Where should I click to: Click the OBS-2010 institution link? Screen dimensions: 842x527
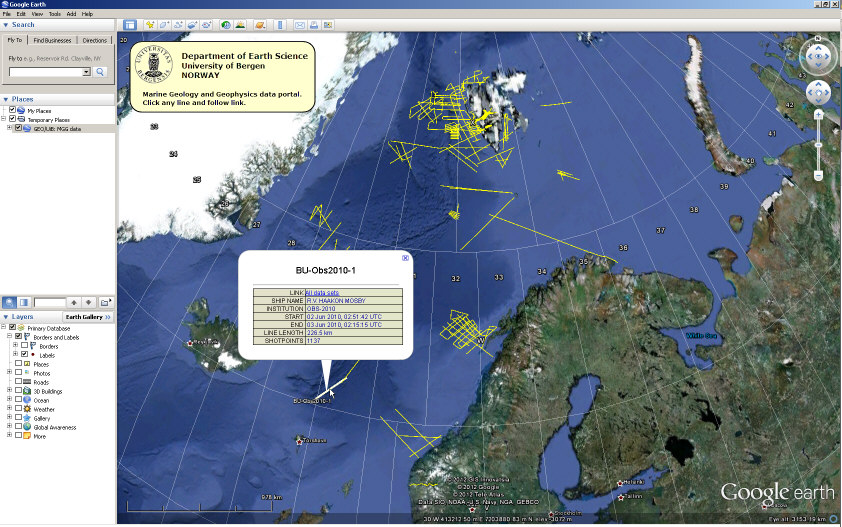(x=321, y=309)
